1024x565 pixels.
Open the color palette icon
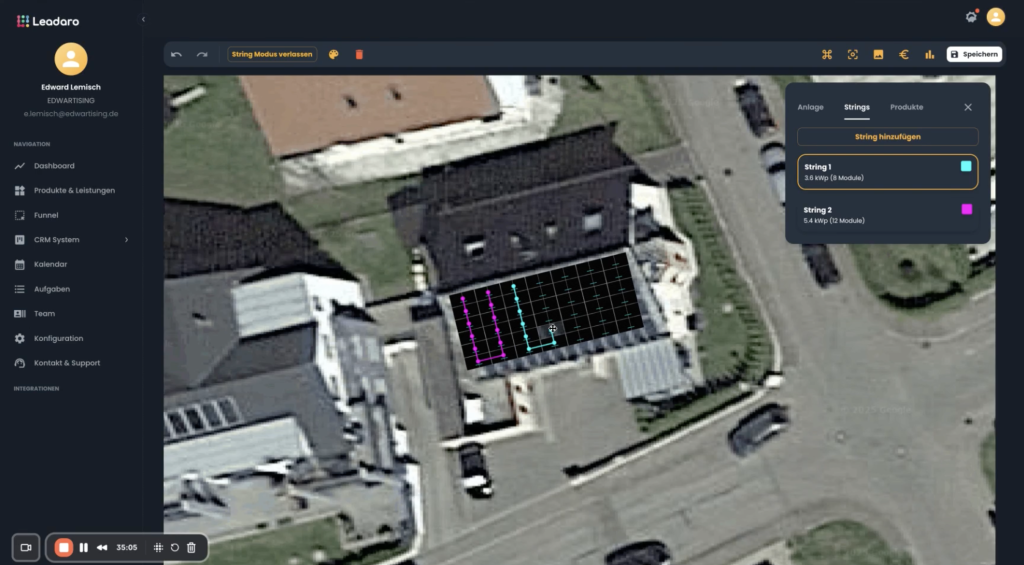tap(334, 54)
